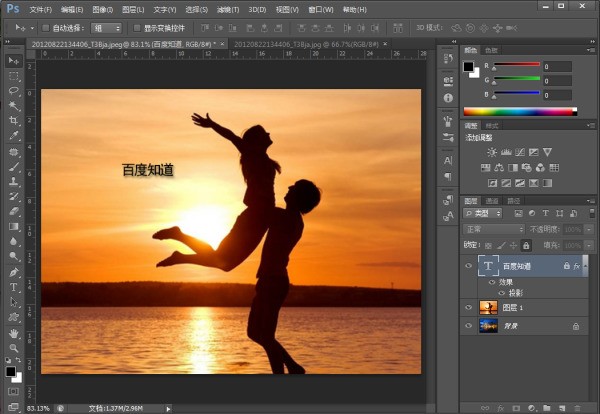Select the Pen tool
The height and width of the screenshot is (414, 600).
(x=14, y=272)
